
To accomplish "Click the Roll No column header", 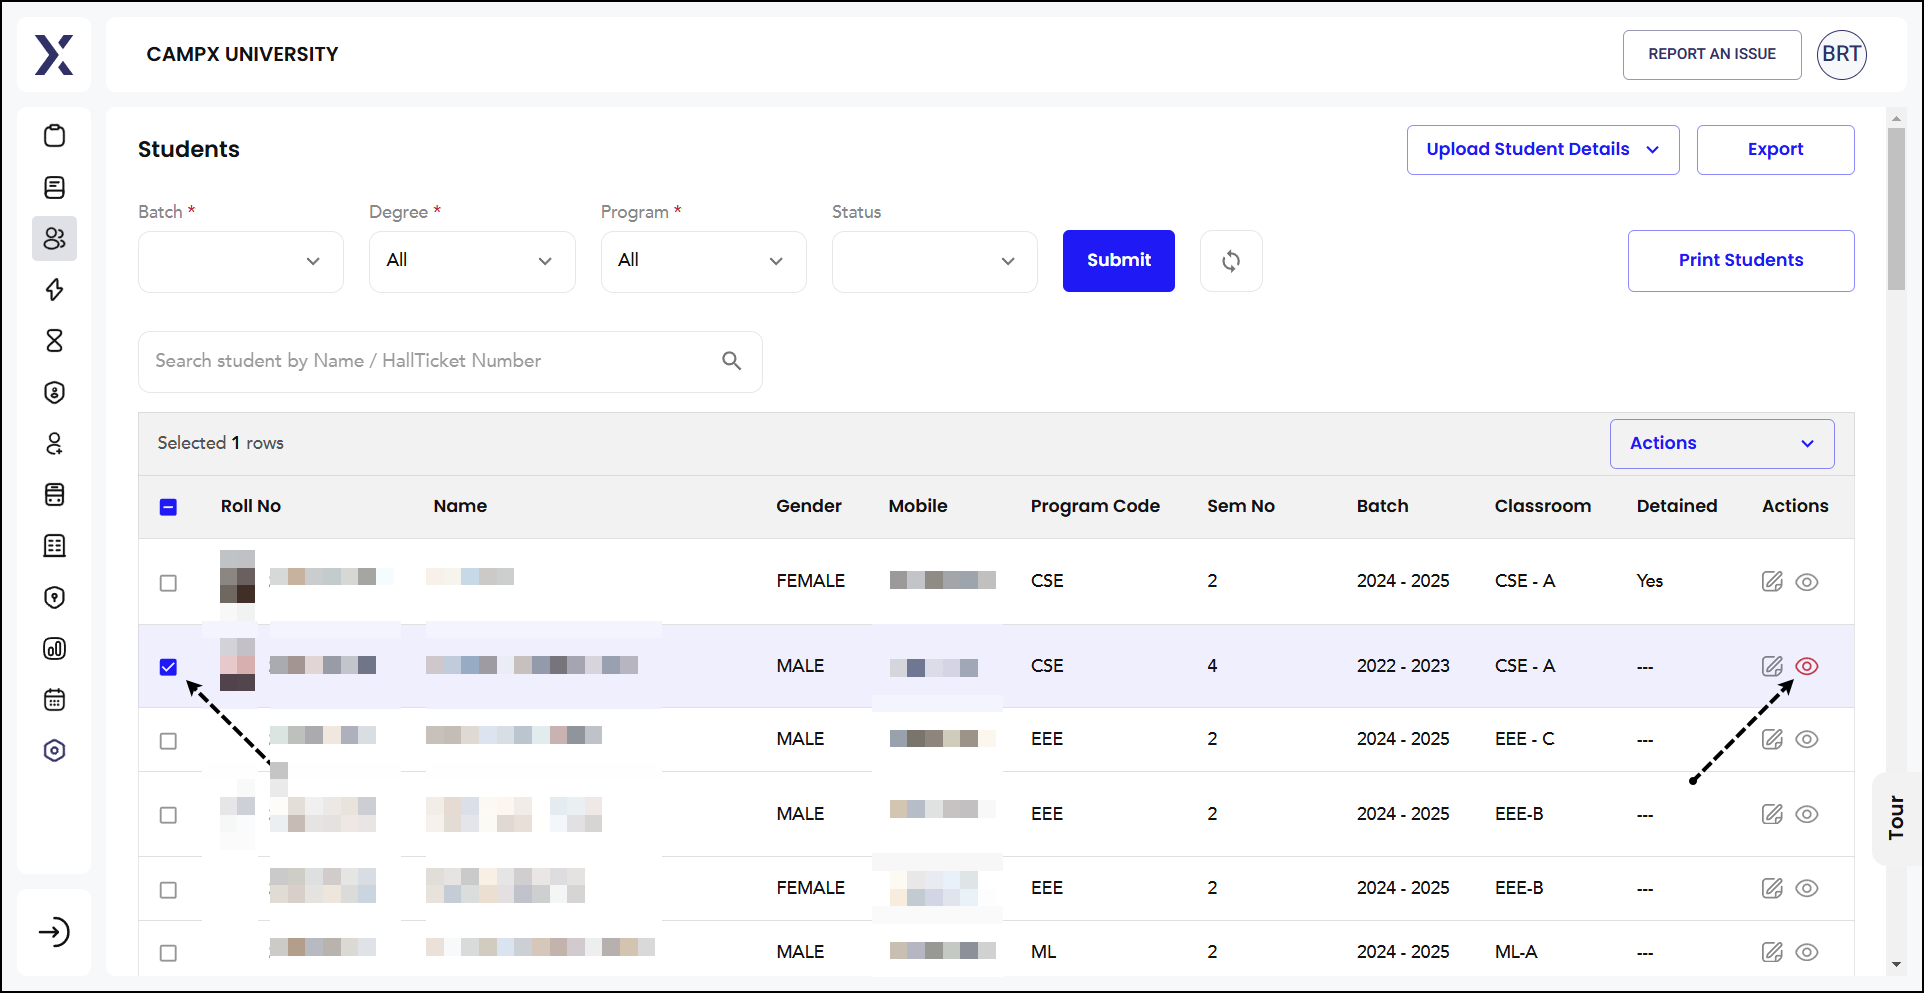I will (251, 506).
